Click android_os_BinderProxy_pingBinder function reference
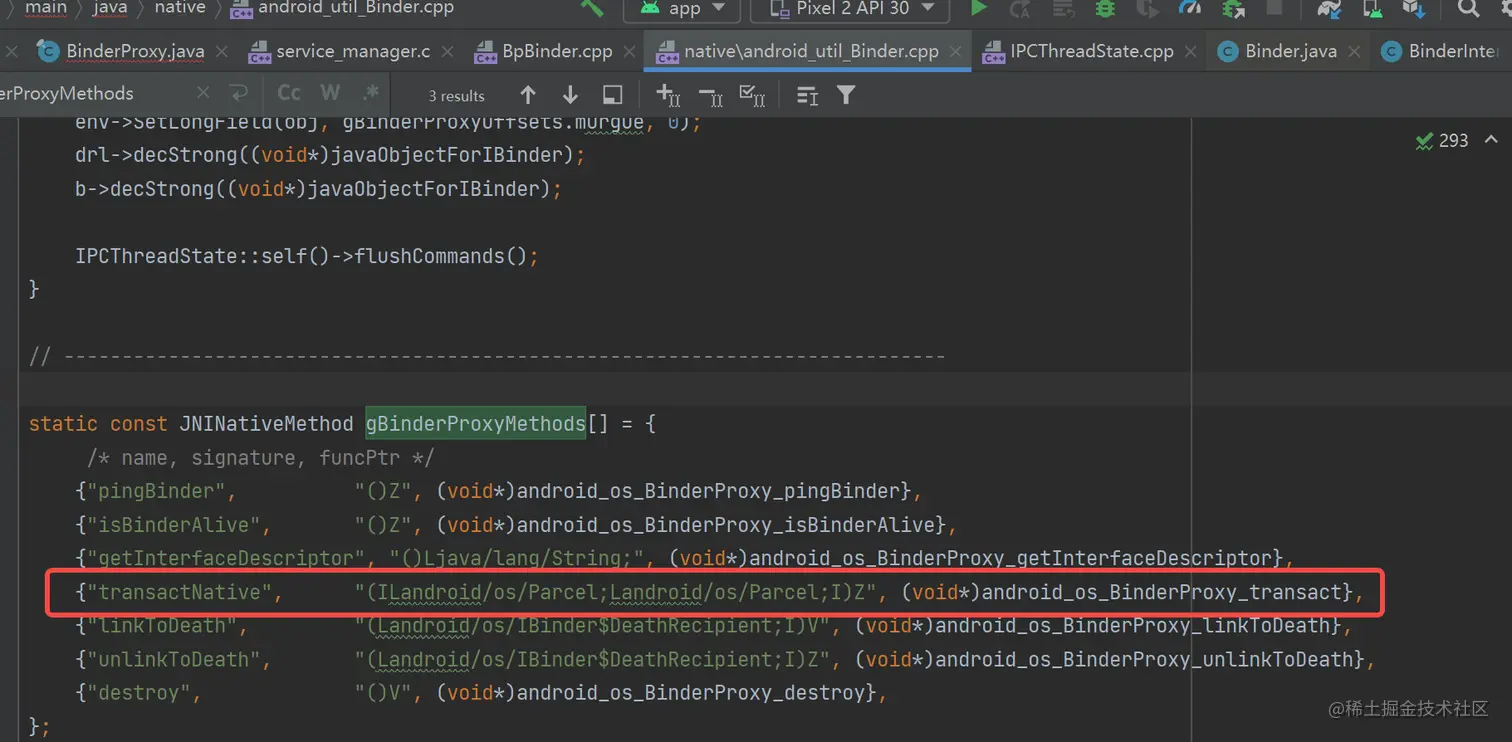The width and height of the screenshot is (1512, 742). 708,491
